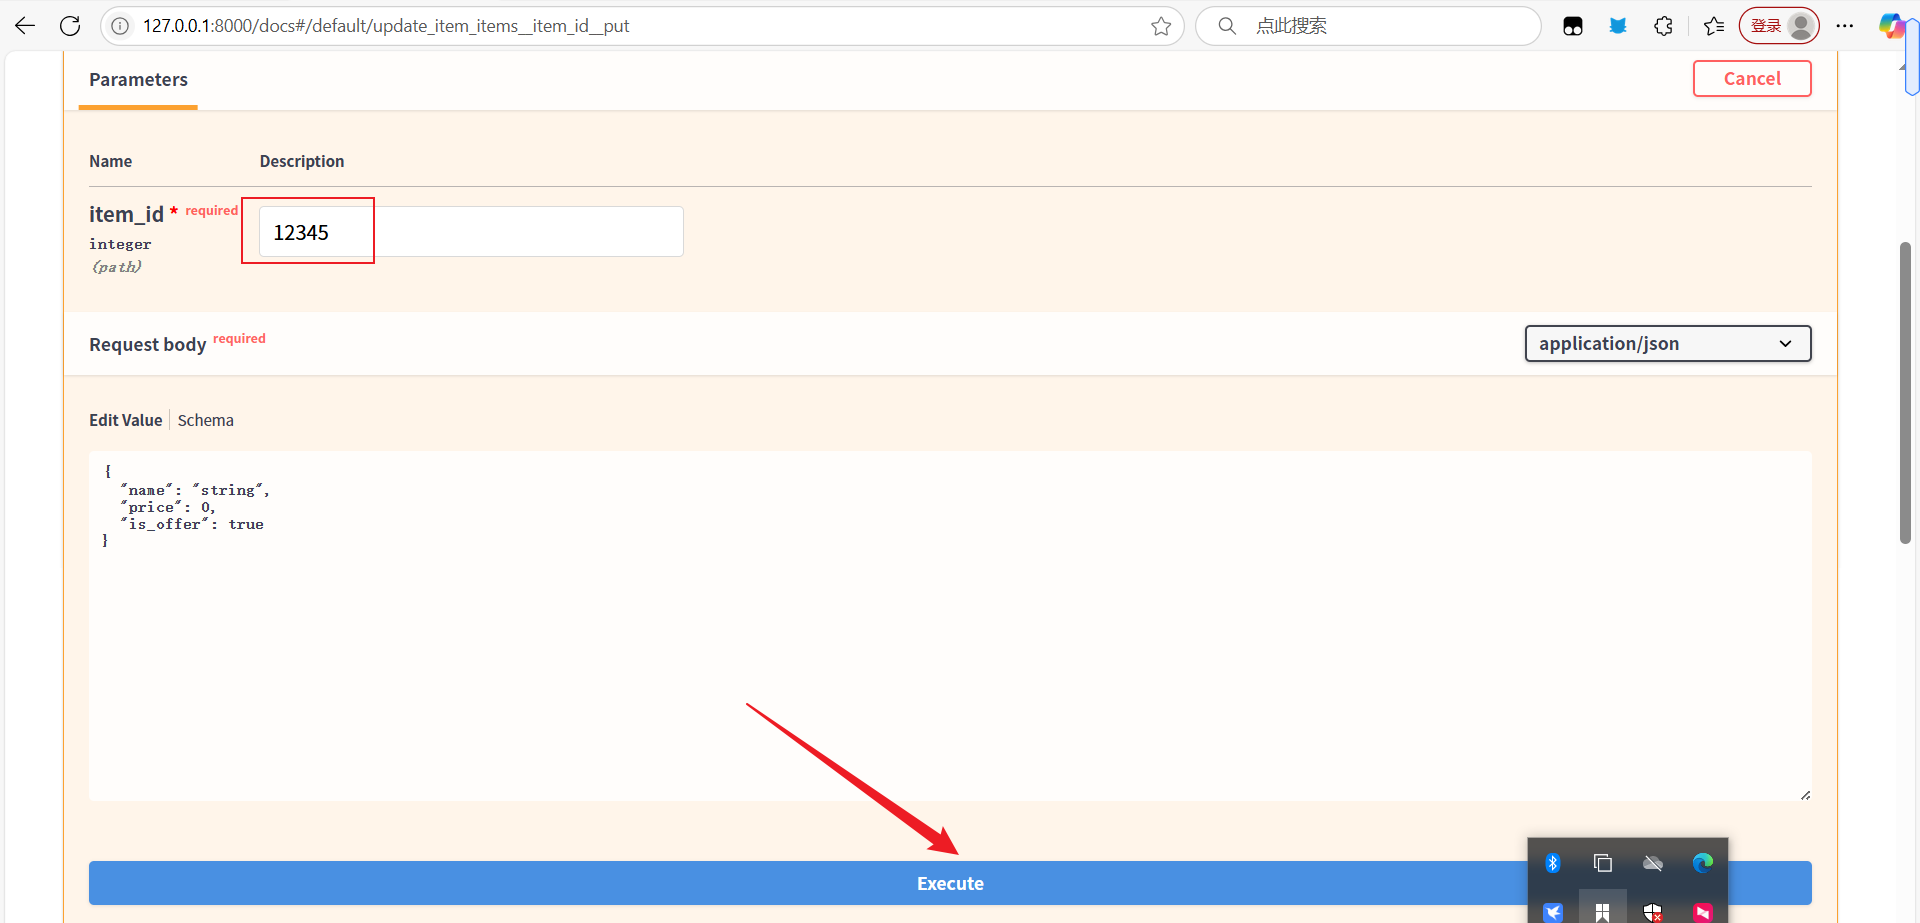Click the 登录 profile sign-in button

[x=1779, y=26]
